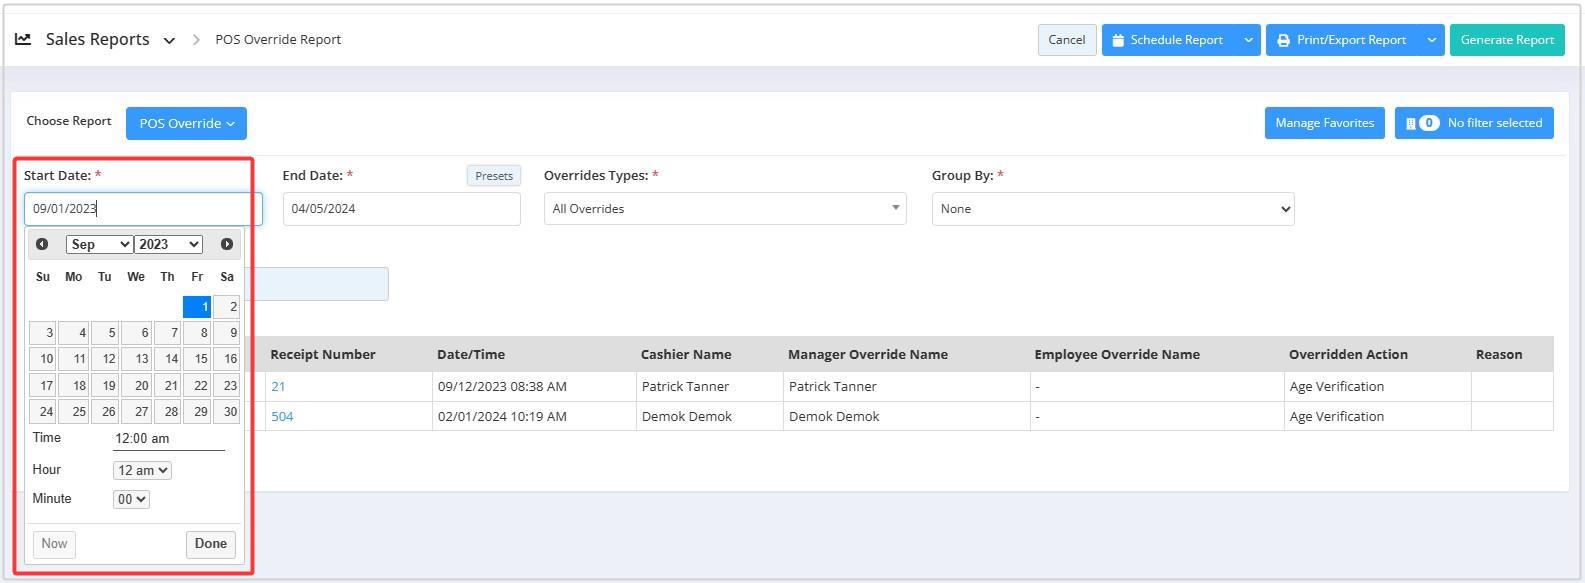The height and width of the screenshot is (583, 1585).
Task: Click the Manager Override Name column header
Action: pyautogui.click(x=868, y=354)
